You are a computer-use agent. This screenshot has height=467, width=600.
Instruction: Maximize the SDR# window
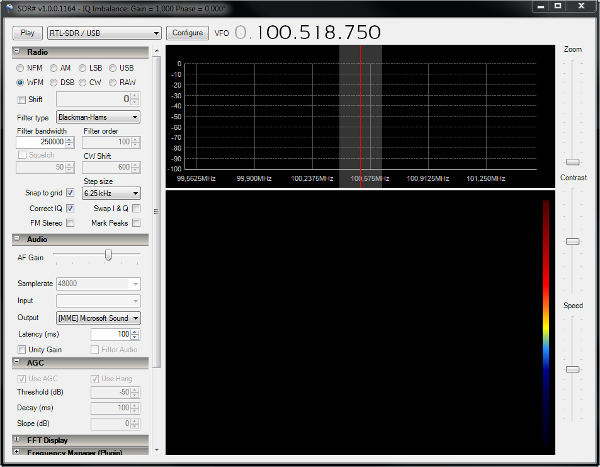(x=558, y=6)
